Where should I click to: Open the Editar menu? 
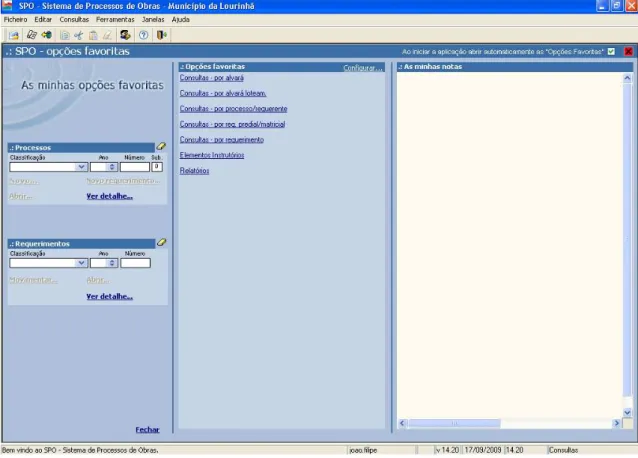pos(43,20)
